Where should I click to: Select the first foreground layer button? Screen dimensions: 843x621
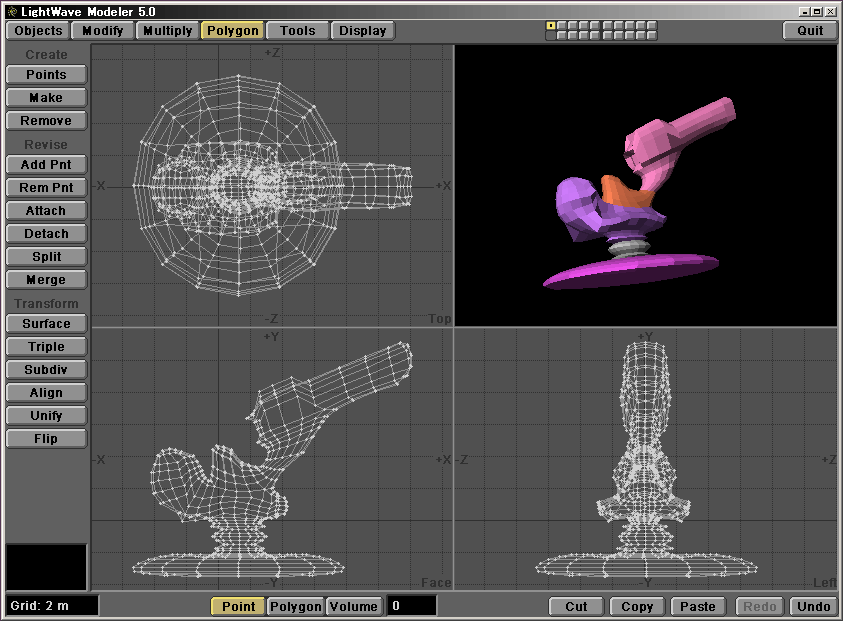click(x=551, y=25)
